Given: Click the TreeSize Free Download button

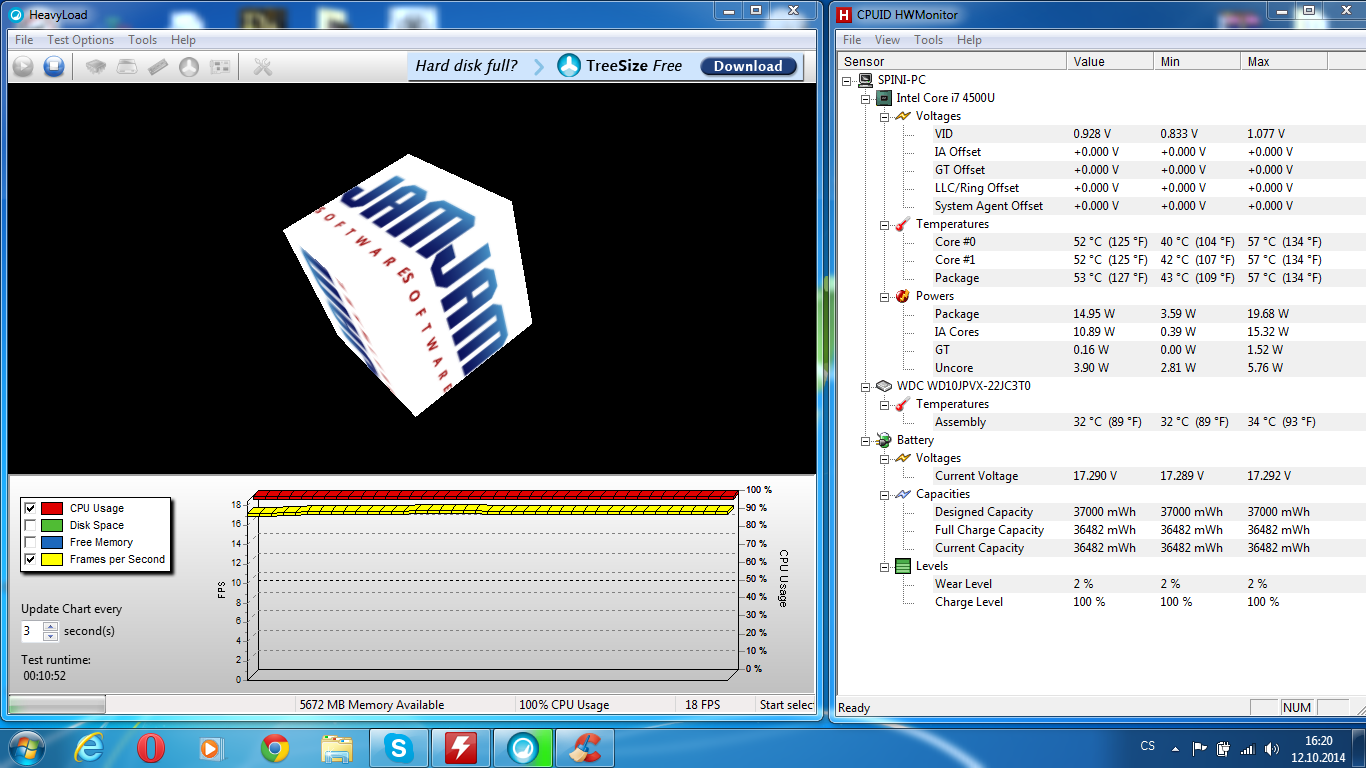Looking at the screenshot, I should click(748, 66).
